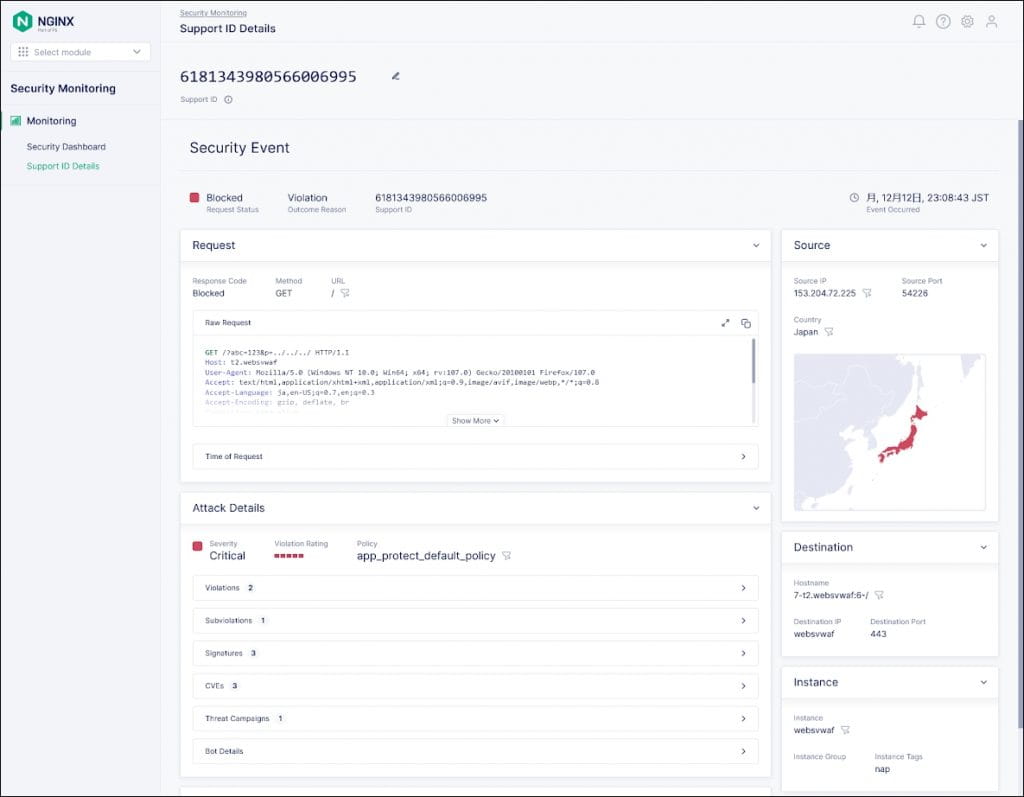The height and width of the screenshot is (797, 1024).
Task: Expand raw request to full view
Action: [725, 323]
